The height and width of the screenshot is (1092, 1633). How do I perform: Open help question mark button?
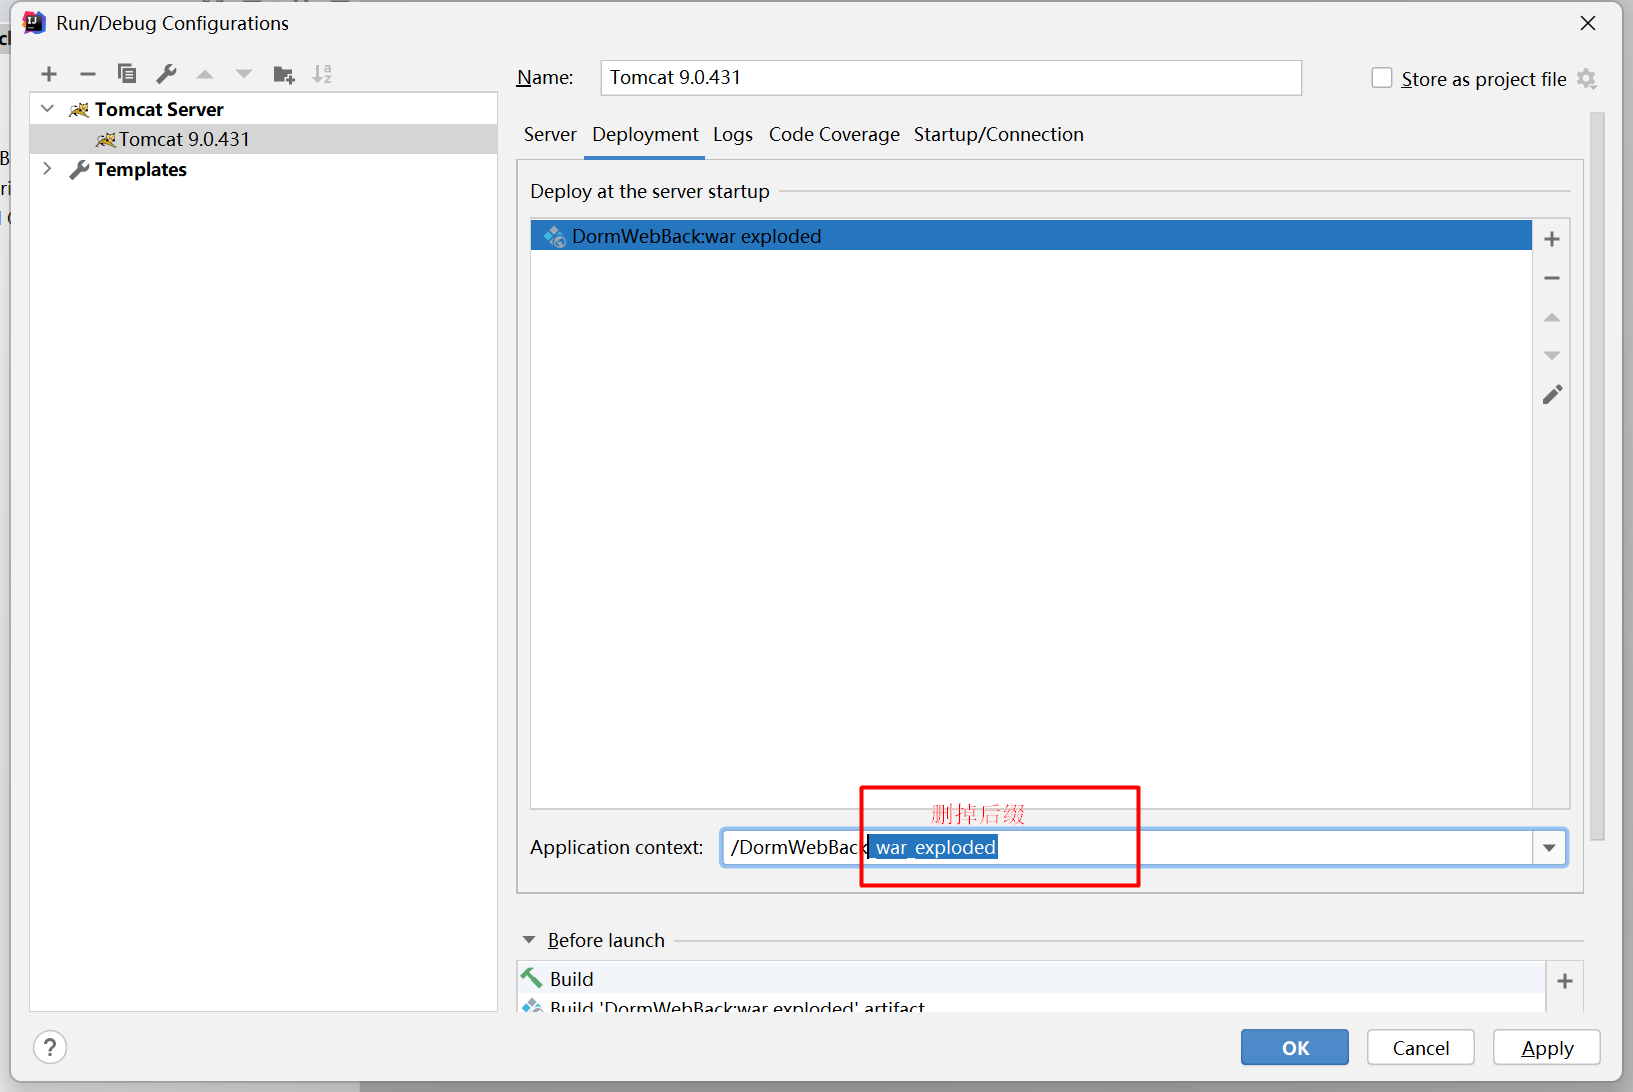[x=50, y=1047]
